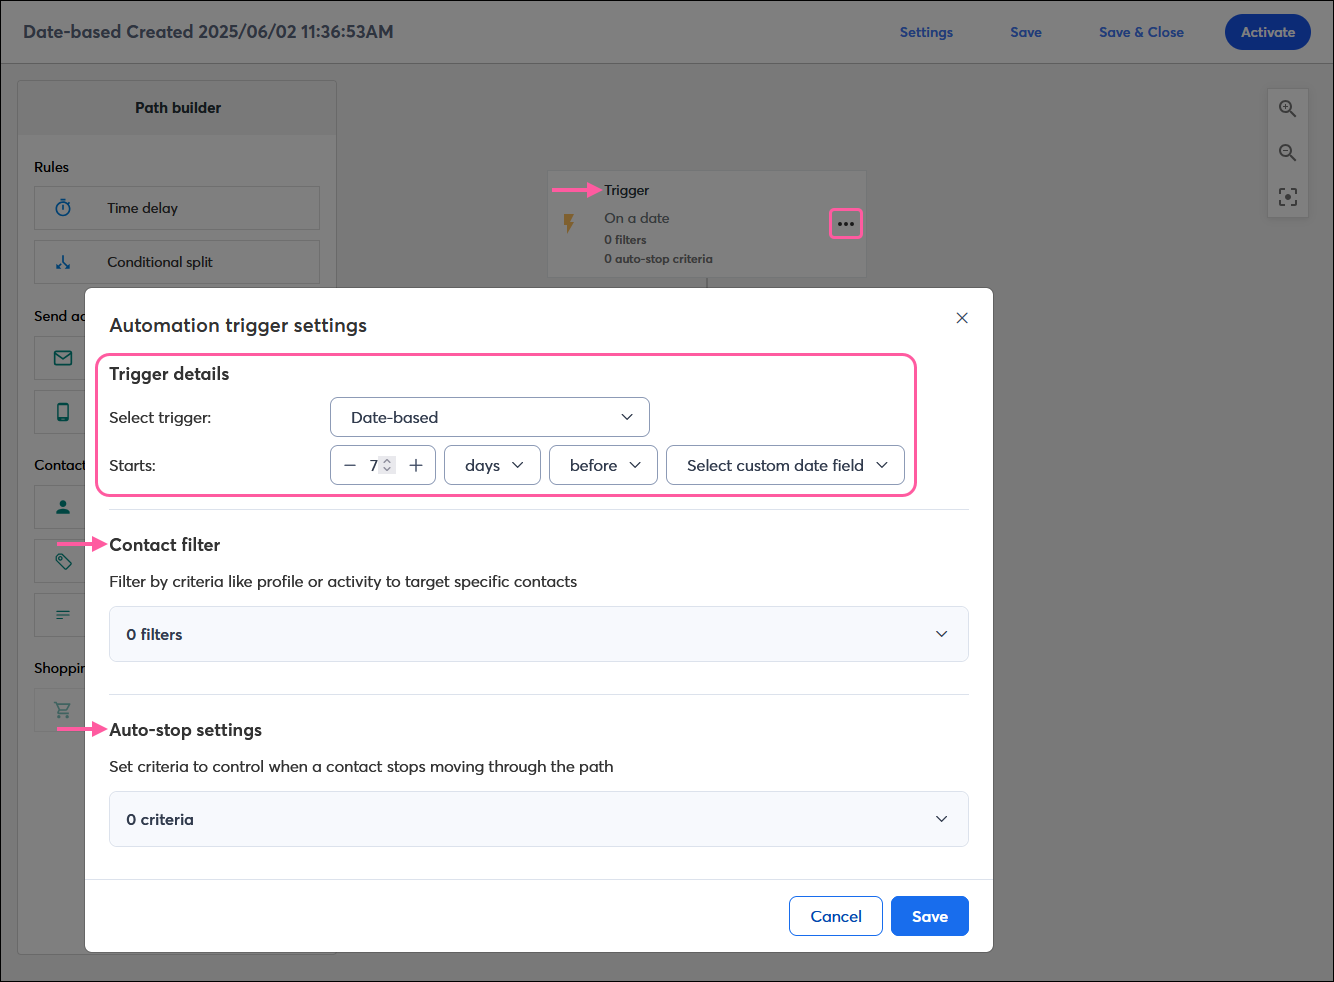The width and height of the screenshot is (1334, 982).
Task: Click the zoom out magnifier icon
Action: [x=1287, y=153]
